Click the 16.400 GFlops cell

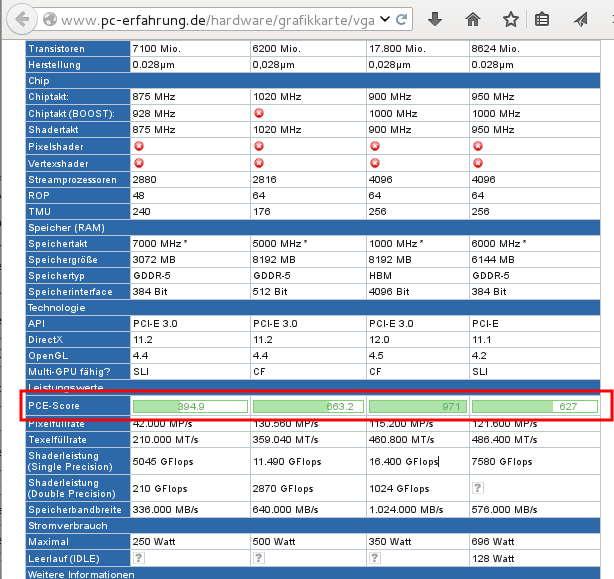coord(418,461)
